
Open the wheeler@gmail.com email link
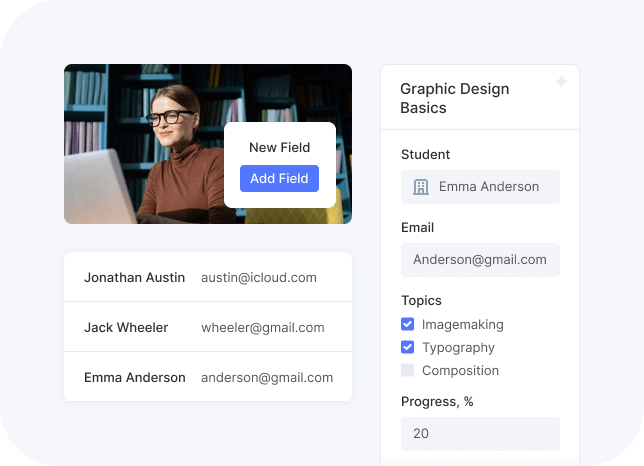click(x=262, y=327)
